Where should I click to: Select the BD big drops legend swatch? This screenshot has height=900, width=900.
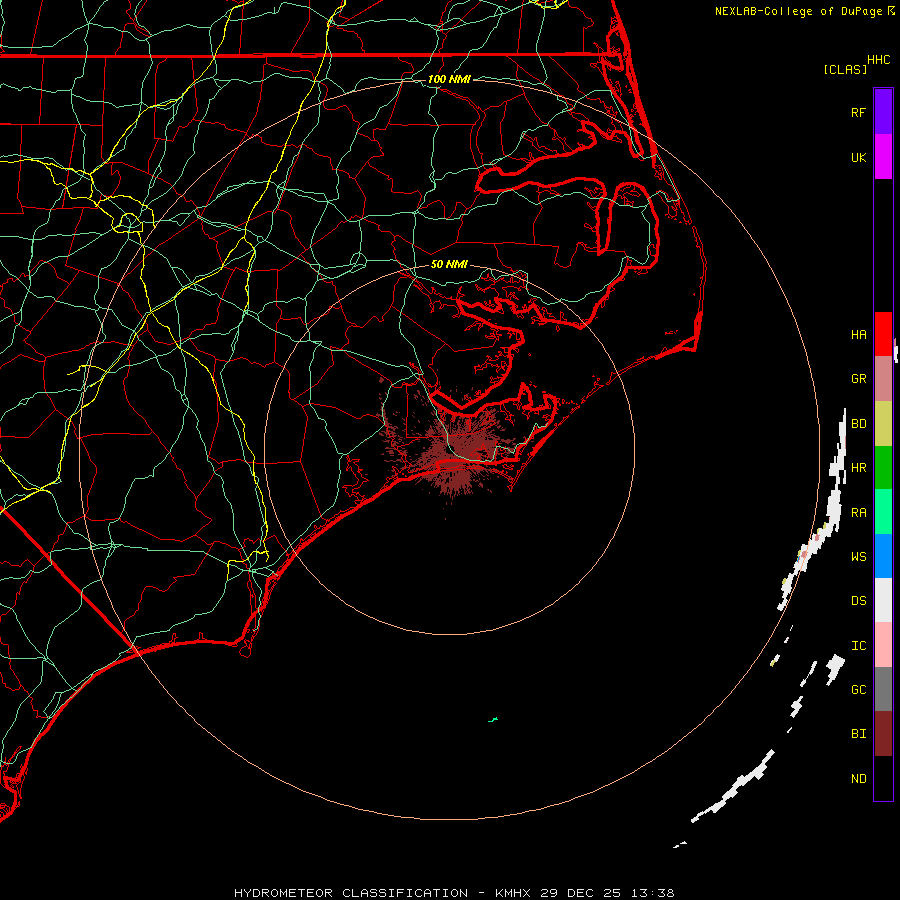pos(883,423)
